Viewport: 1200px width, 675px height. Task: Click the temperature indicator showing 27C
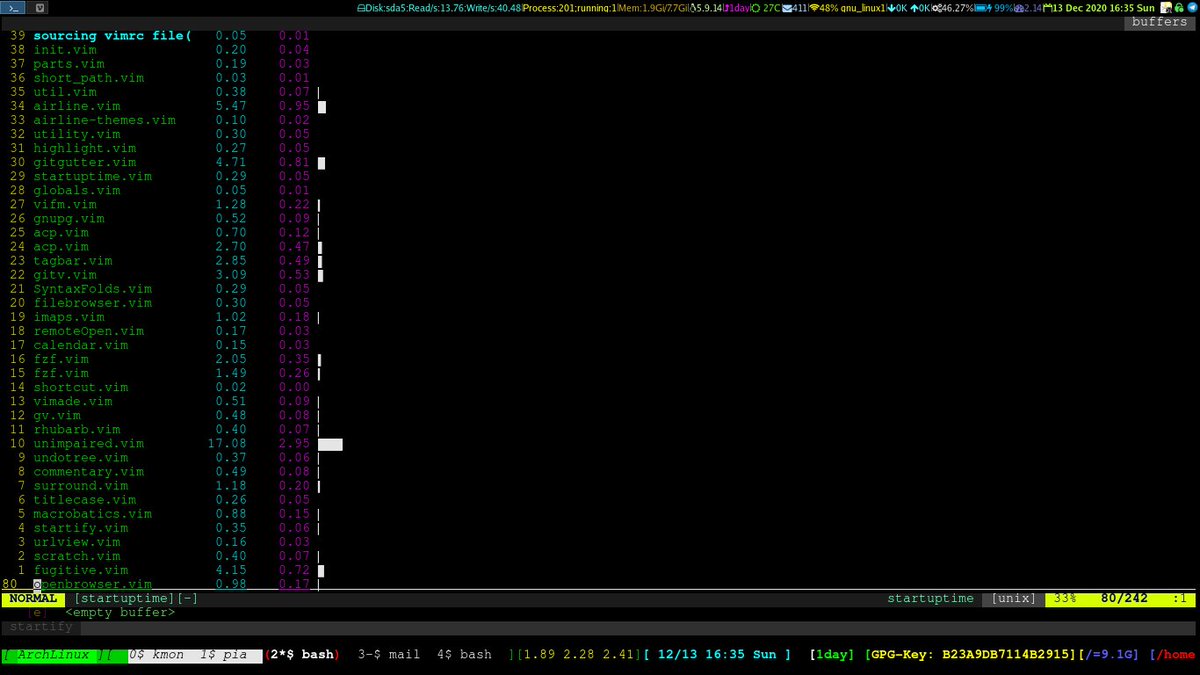tap(765, 8)
